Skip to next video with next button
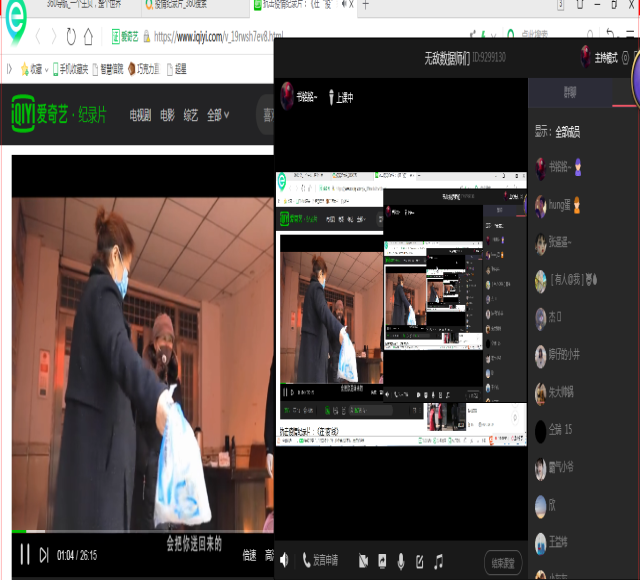The width and height of the screenshot is (640, 580). point(44,554)
